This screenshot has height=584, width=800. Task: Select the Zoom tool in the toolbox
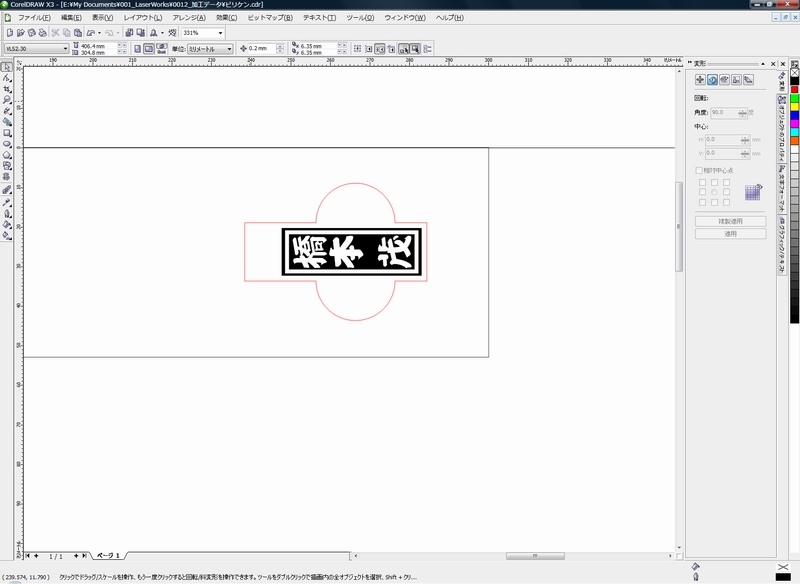point(7,100)
